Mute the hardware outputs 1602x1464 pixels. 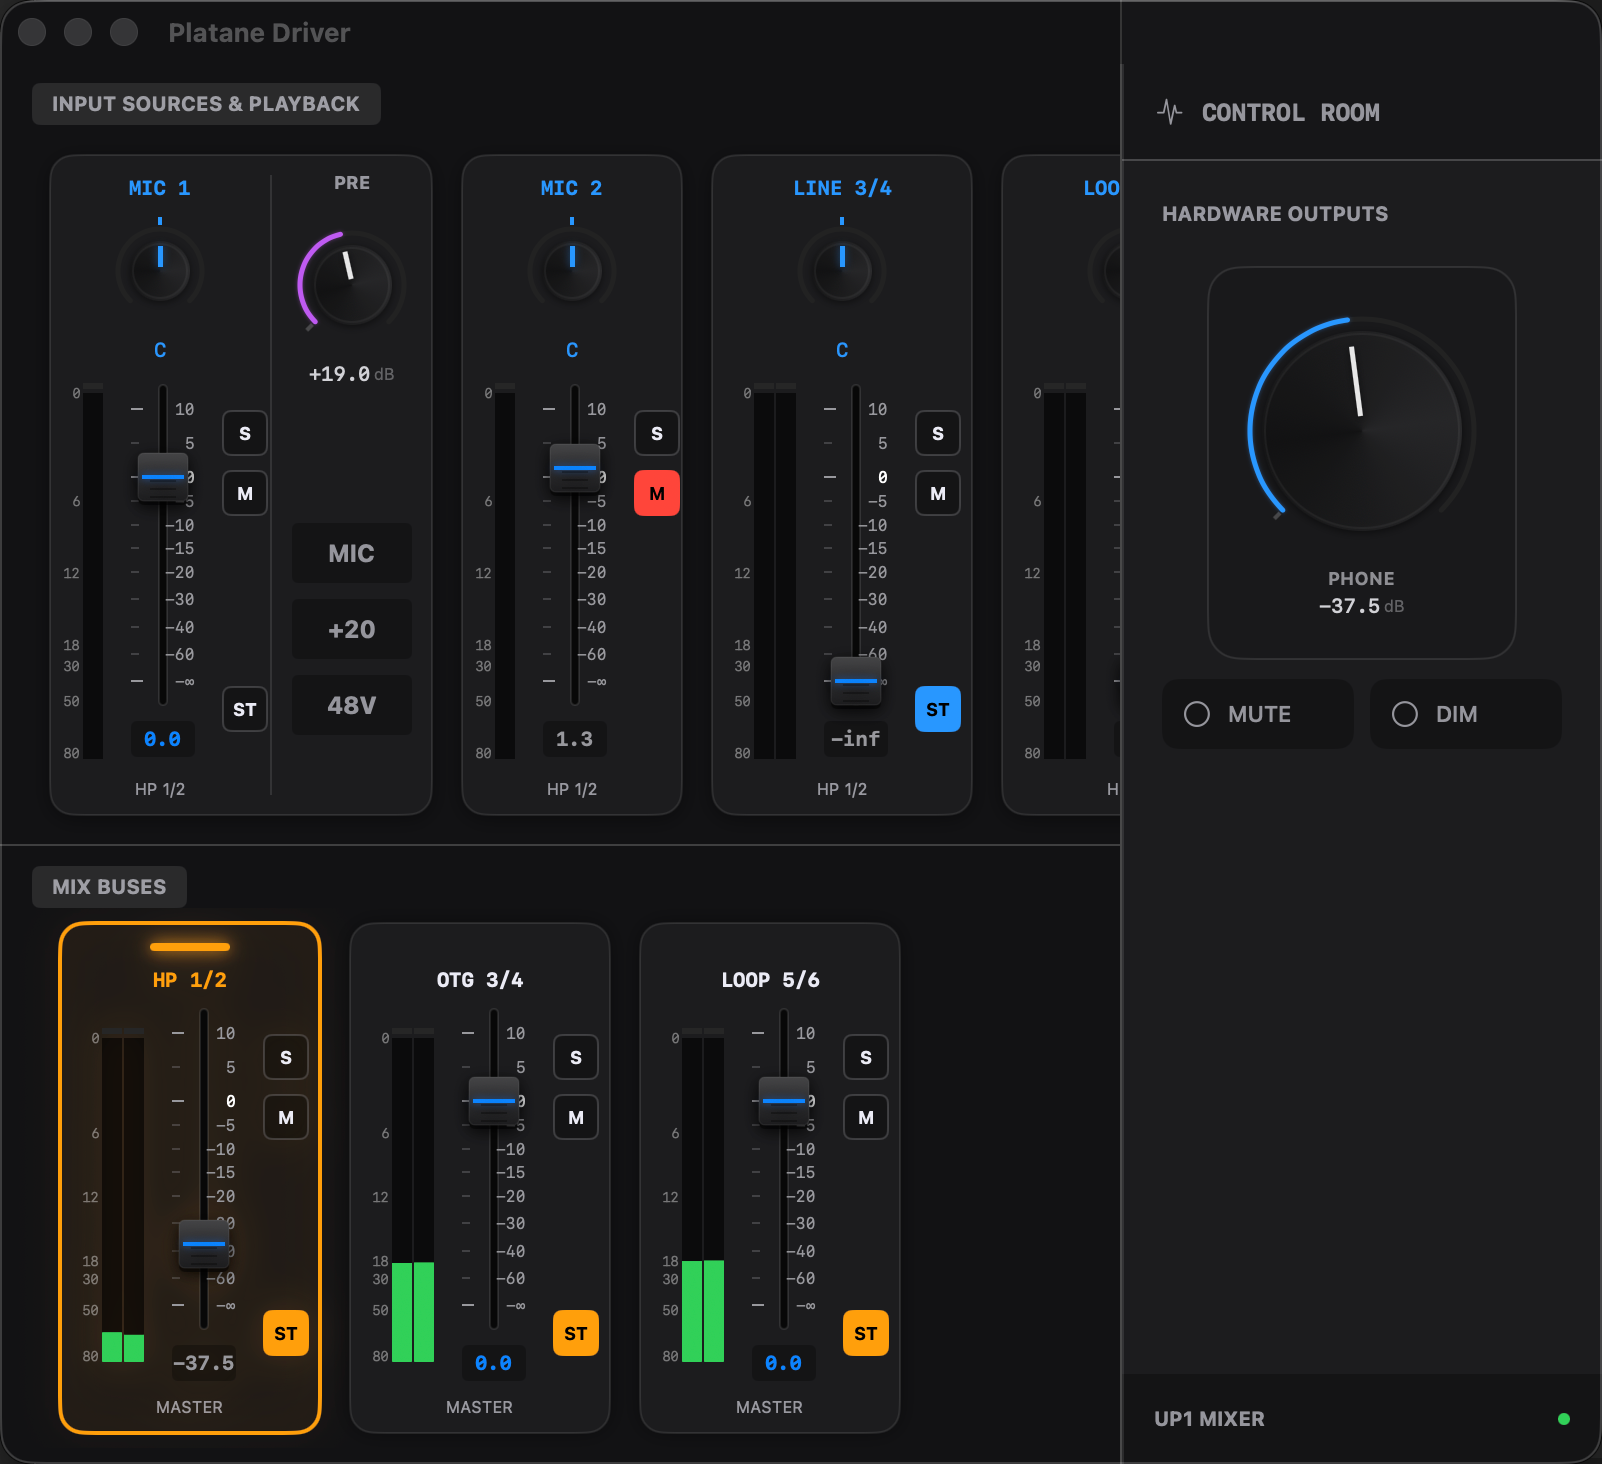click(x=1257, y=714)
